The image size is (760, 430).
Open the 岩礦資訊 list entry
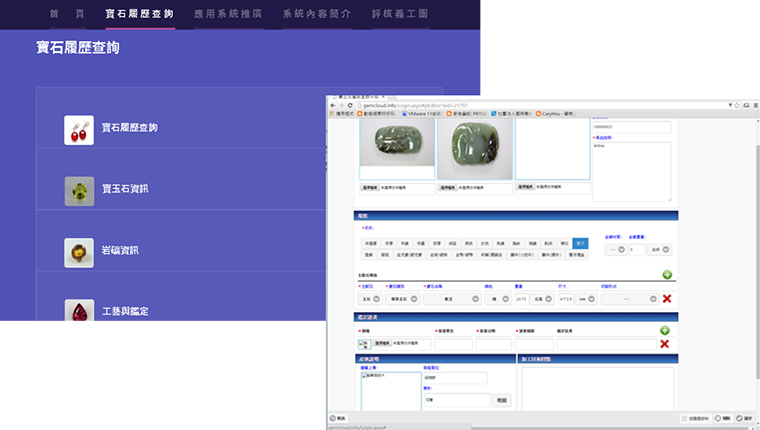[x=120, y=250]
